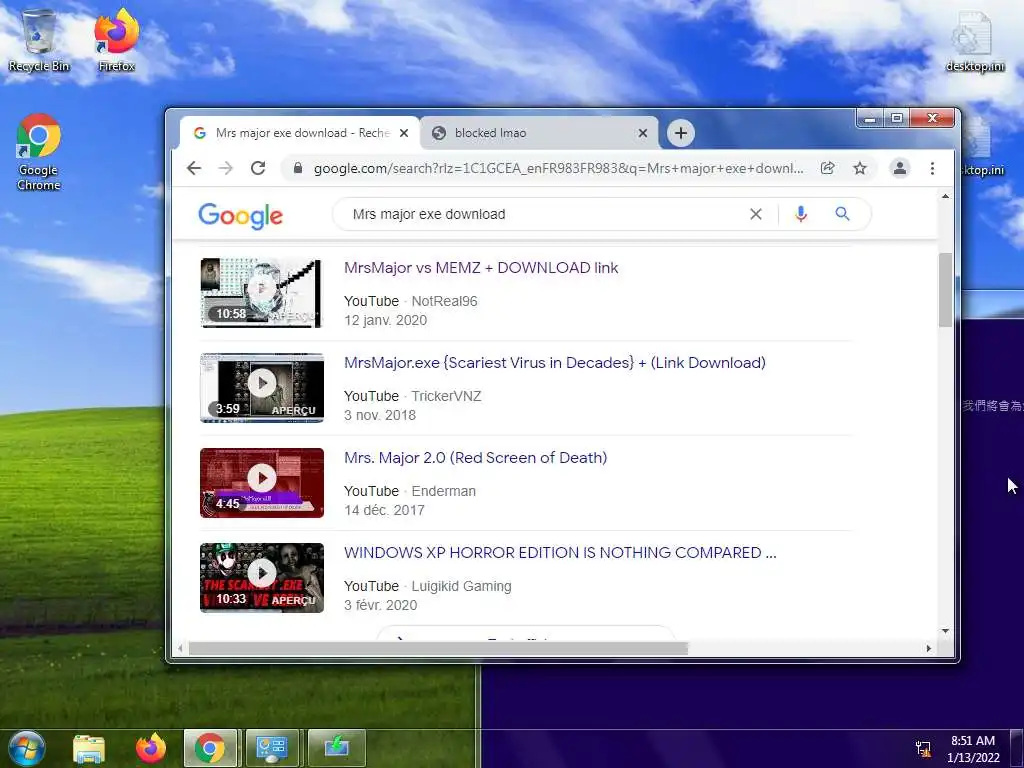The height and width of the screenshot is (768, 1024).
Task: Click the date '3 nov. 2018'
Action: click(x=380, y=415)
